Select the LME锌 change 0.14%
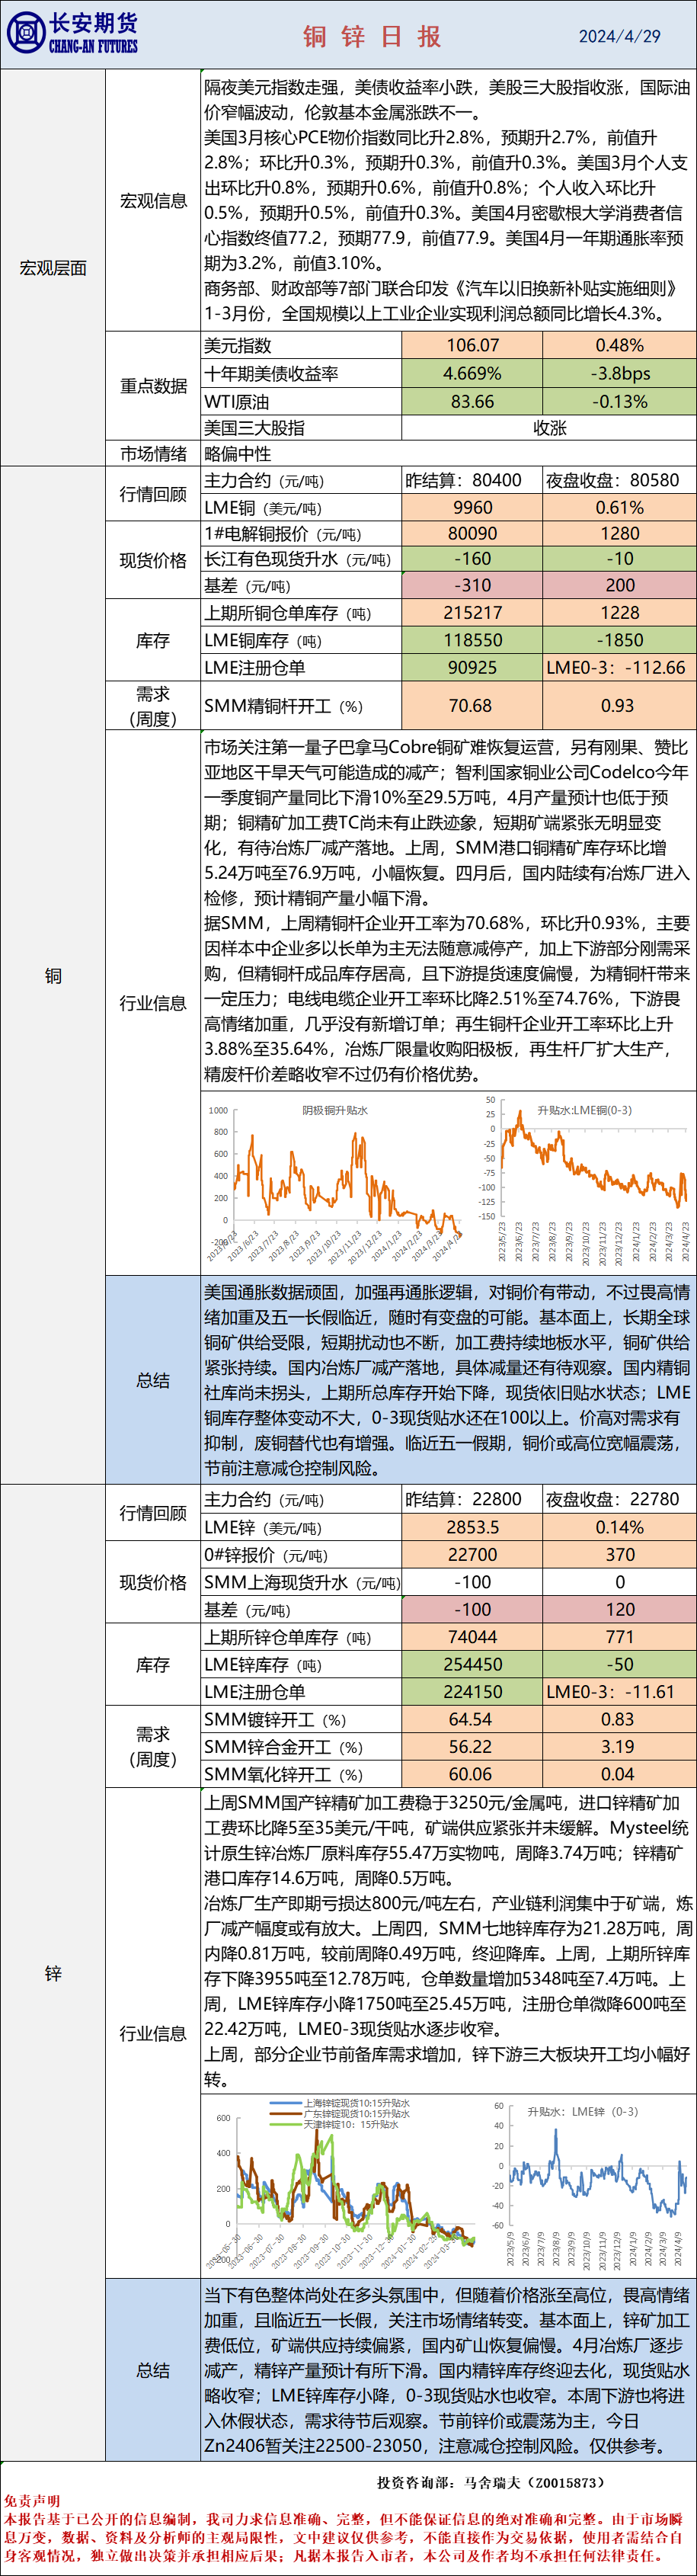This screenshot has width=697, height=2576. coord(620,1527)
